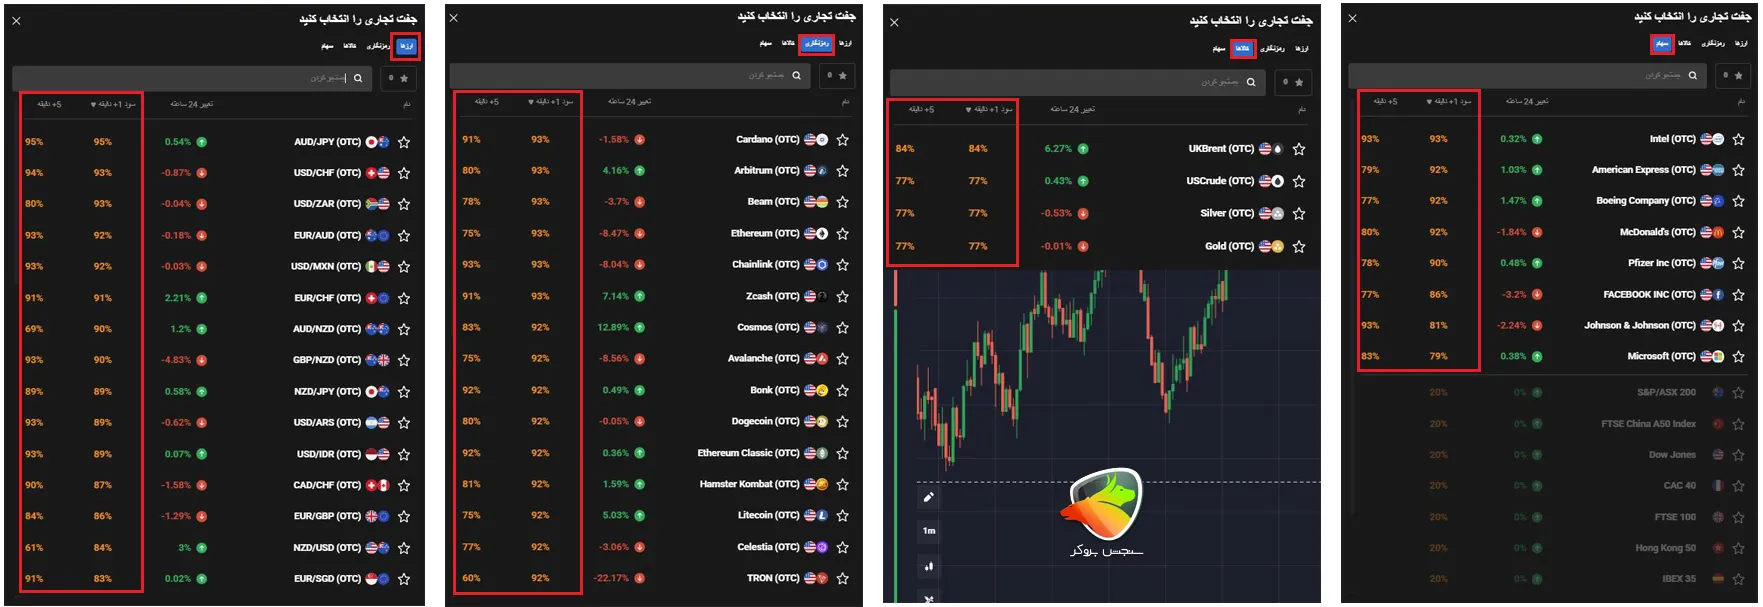Image resolution: width=1763 pixels, height=607 pixels.
Task: Switch to the ارزها tab in first panel
Action: pyautogui.click(x=406, y=46)
